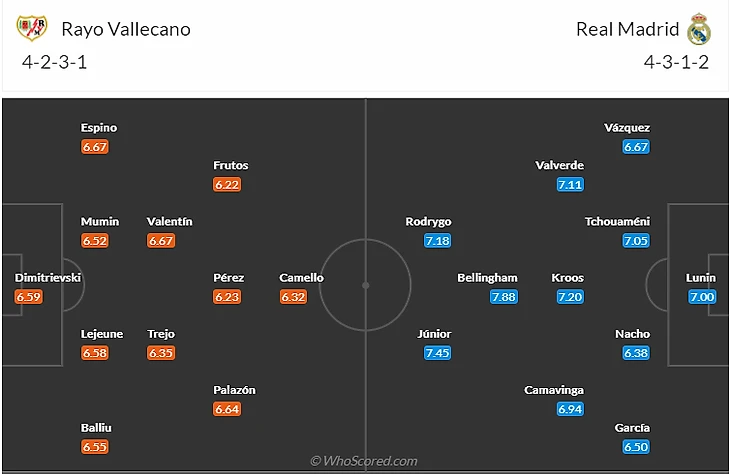Click Nacho's 6.38 rating badge
This screenshot has height=474, width=730.
pos(636,353)
